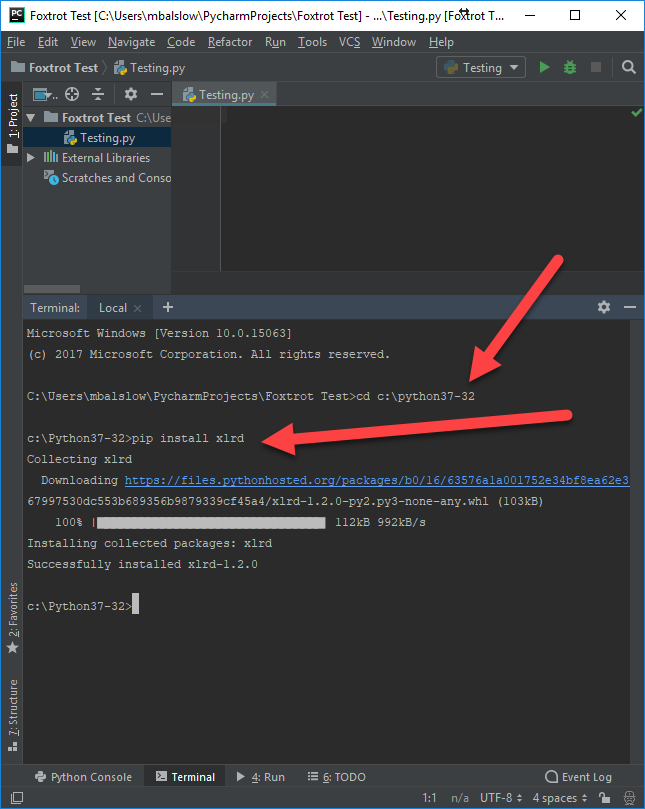Toggle tool window bars icon at bottom-left

pos(17,798)
